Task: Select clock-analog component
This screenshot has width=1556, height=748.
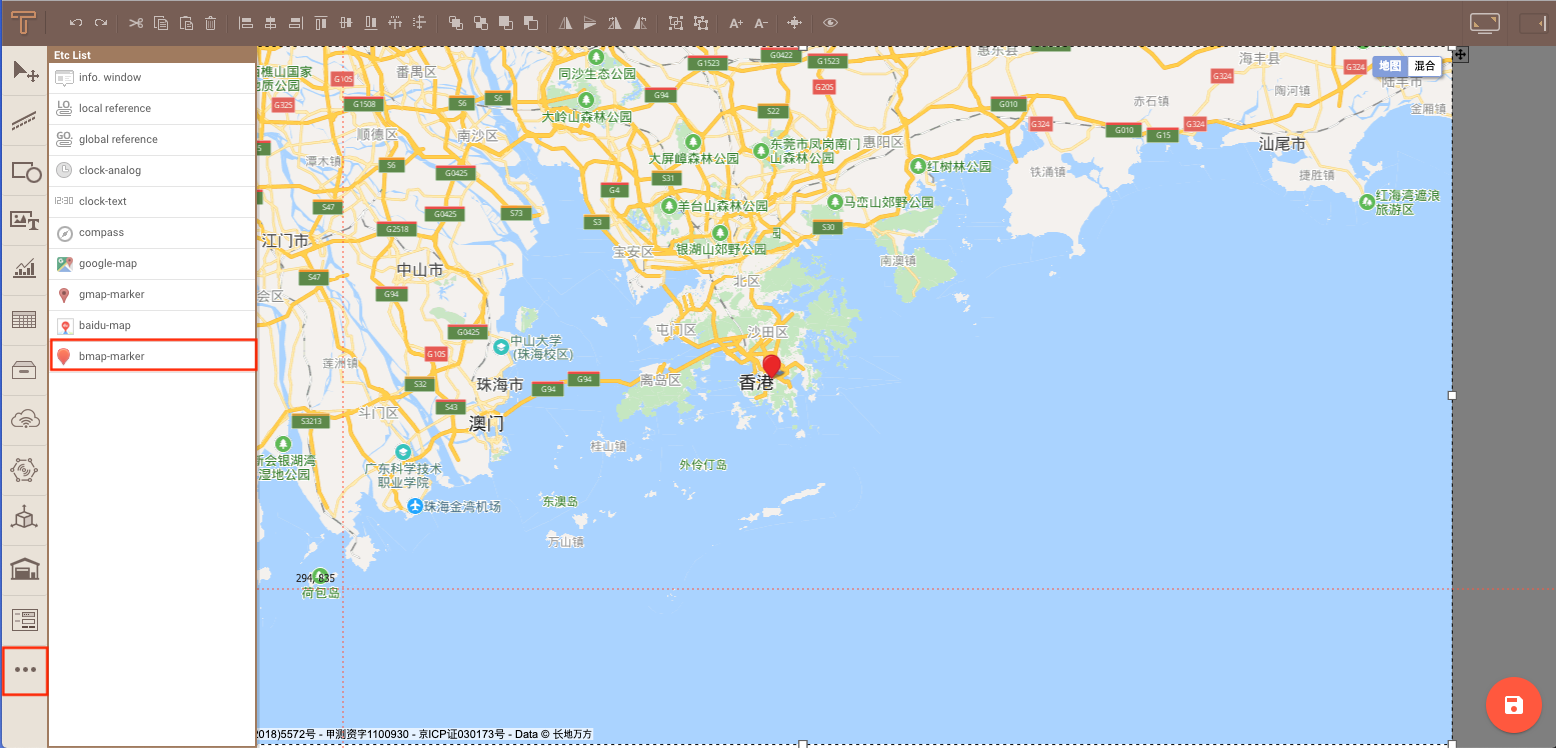Action: point(152,171)
